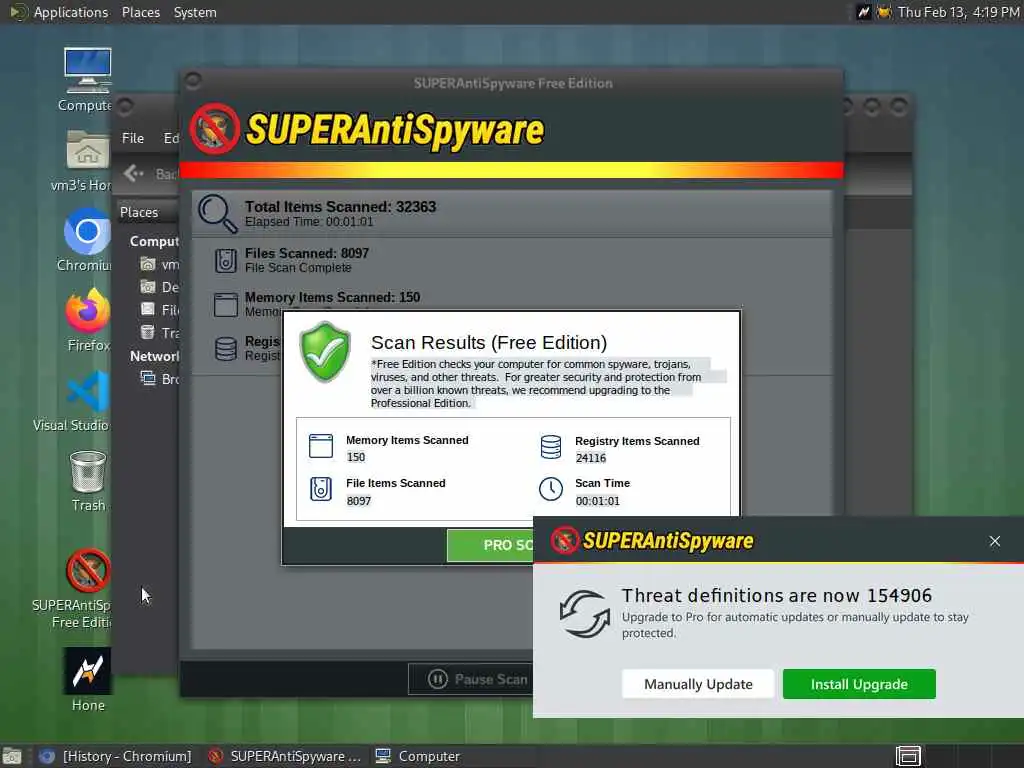Click the refresh arrows icon in the update popup
Viewport: 1024px width, 768px height.
[584, 613]
